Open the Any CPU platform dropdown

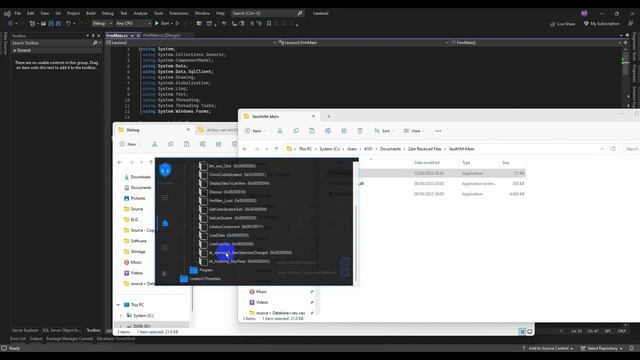133,24
